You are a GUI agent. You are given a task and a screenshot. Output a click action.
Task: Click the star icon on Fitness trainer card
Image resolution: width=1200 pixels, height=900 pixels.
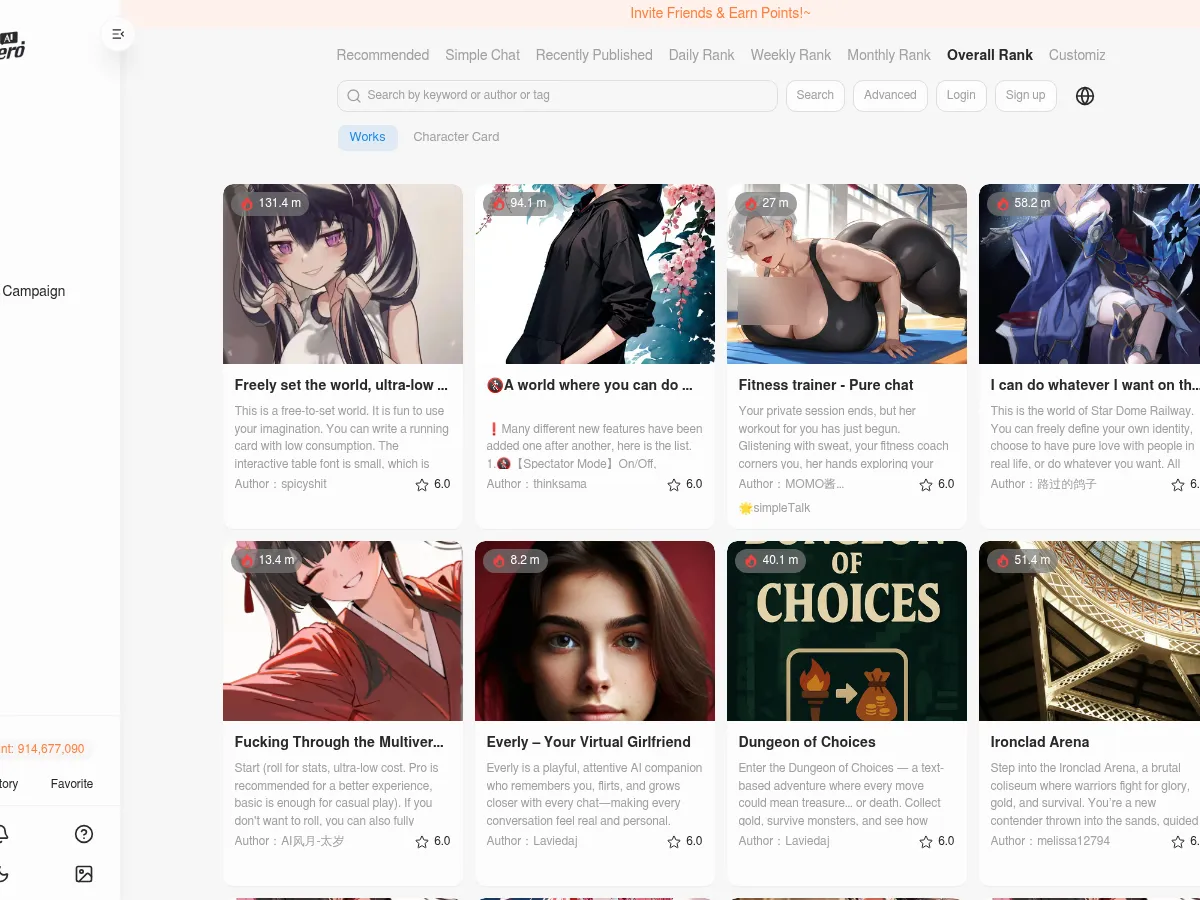coord(926,484)
